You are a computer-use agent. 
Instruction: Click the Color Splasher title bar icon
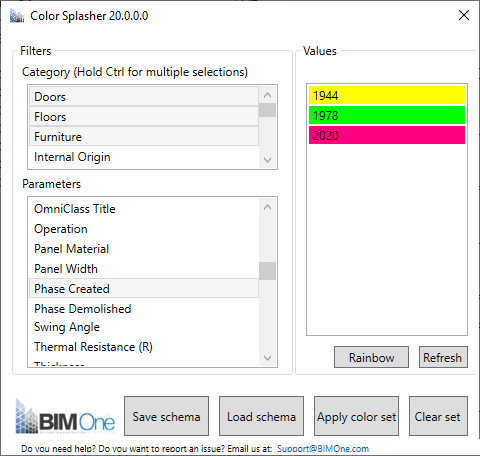[17, 16]
